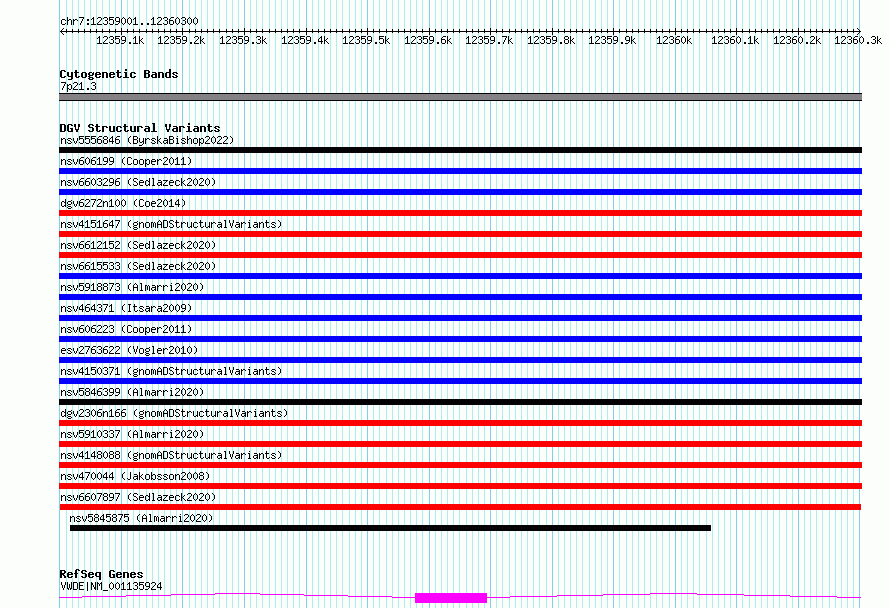Click the gray 7p21.3 cytogenetic band bar
The width and height of the screenshot is (890, 608).
460,97
